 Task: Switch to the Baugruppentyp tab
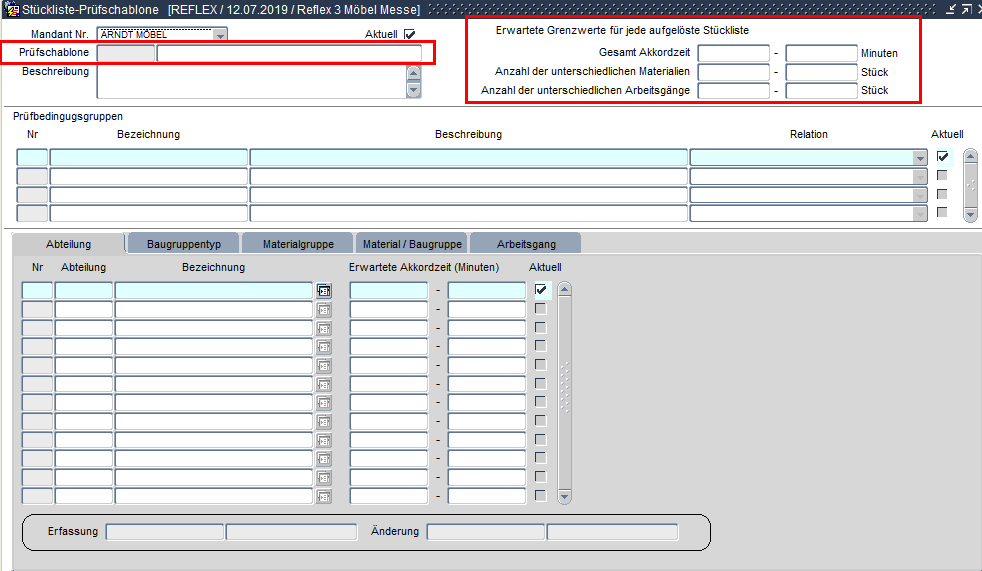(191, 244)
